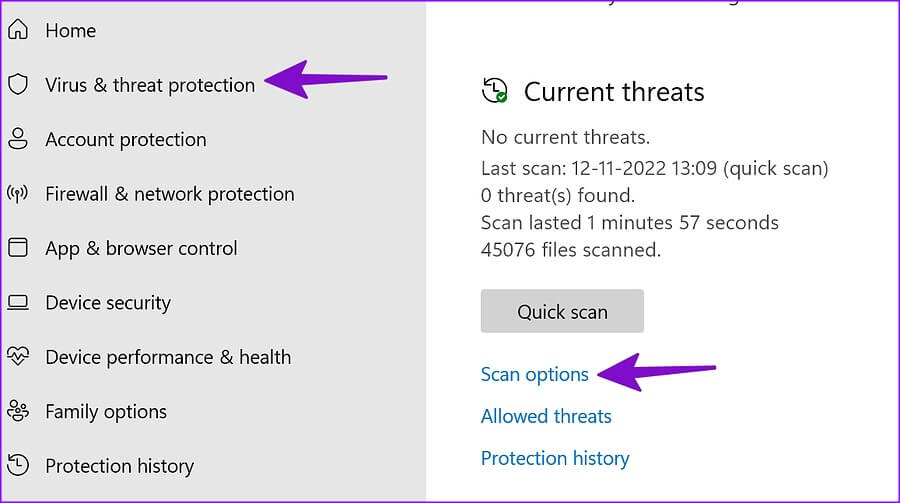The height and width of the screenshot is (503, 900).
Task: Go to Home in the sidebar
Action: [71, 30]
